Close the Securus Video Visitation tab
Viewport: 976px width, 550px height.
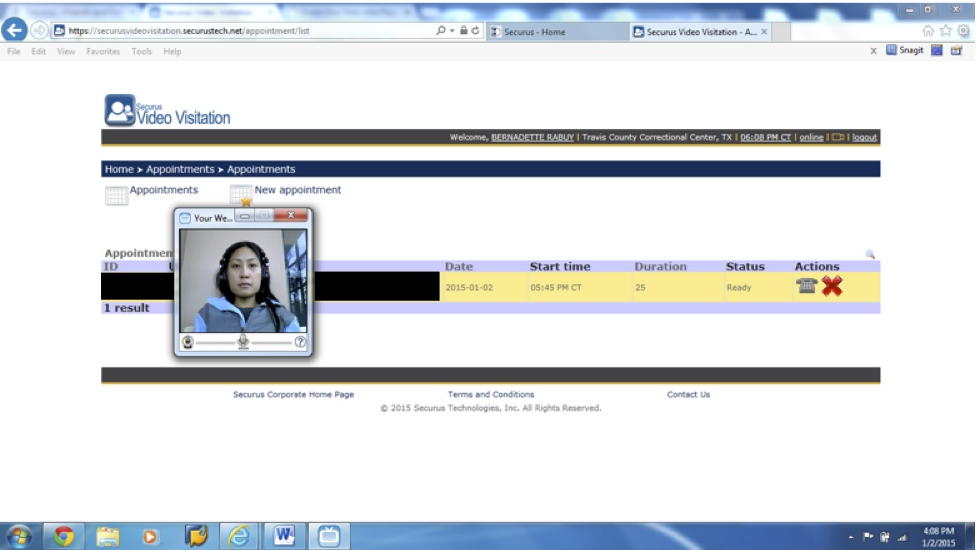[764, 32]
